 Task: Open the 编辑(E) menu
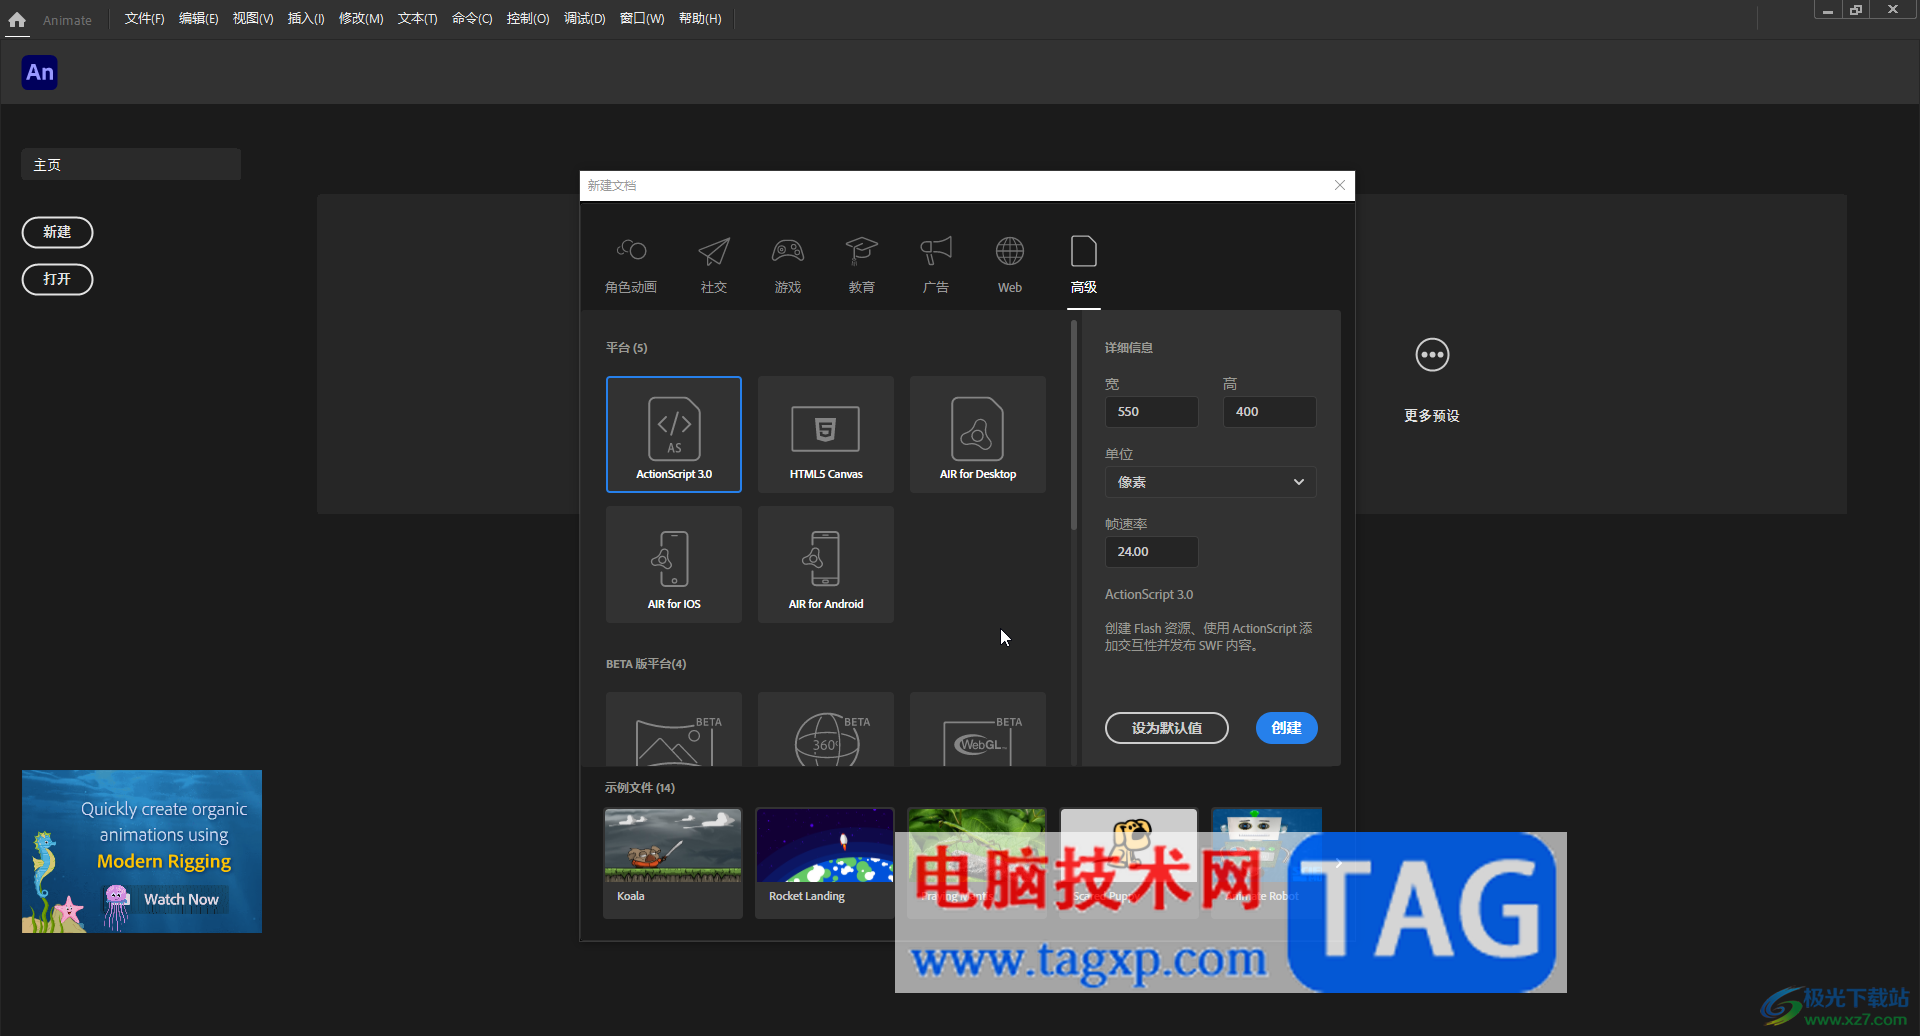tap(198, 19)
